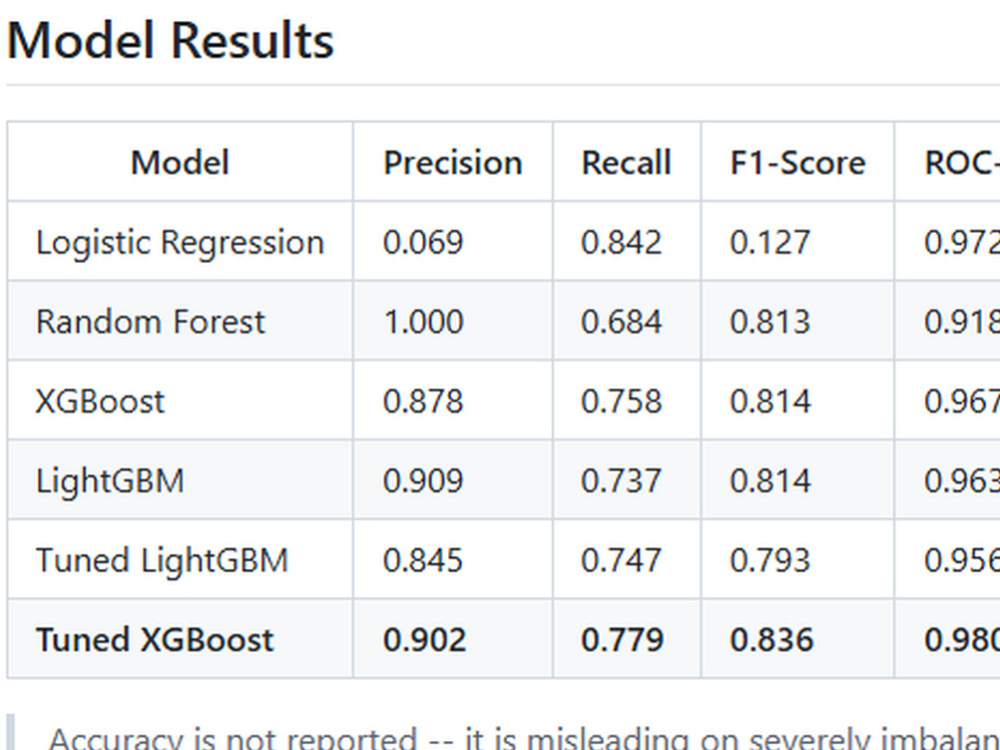
Task: Click the Precision column header
Action: click(x=453, y=162)
